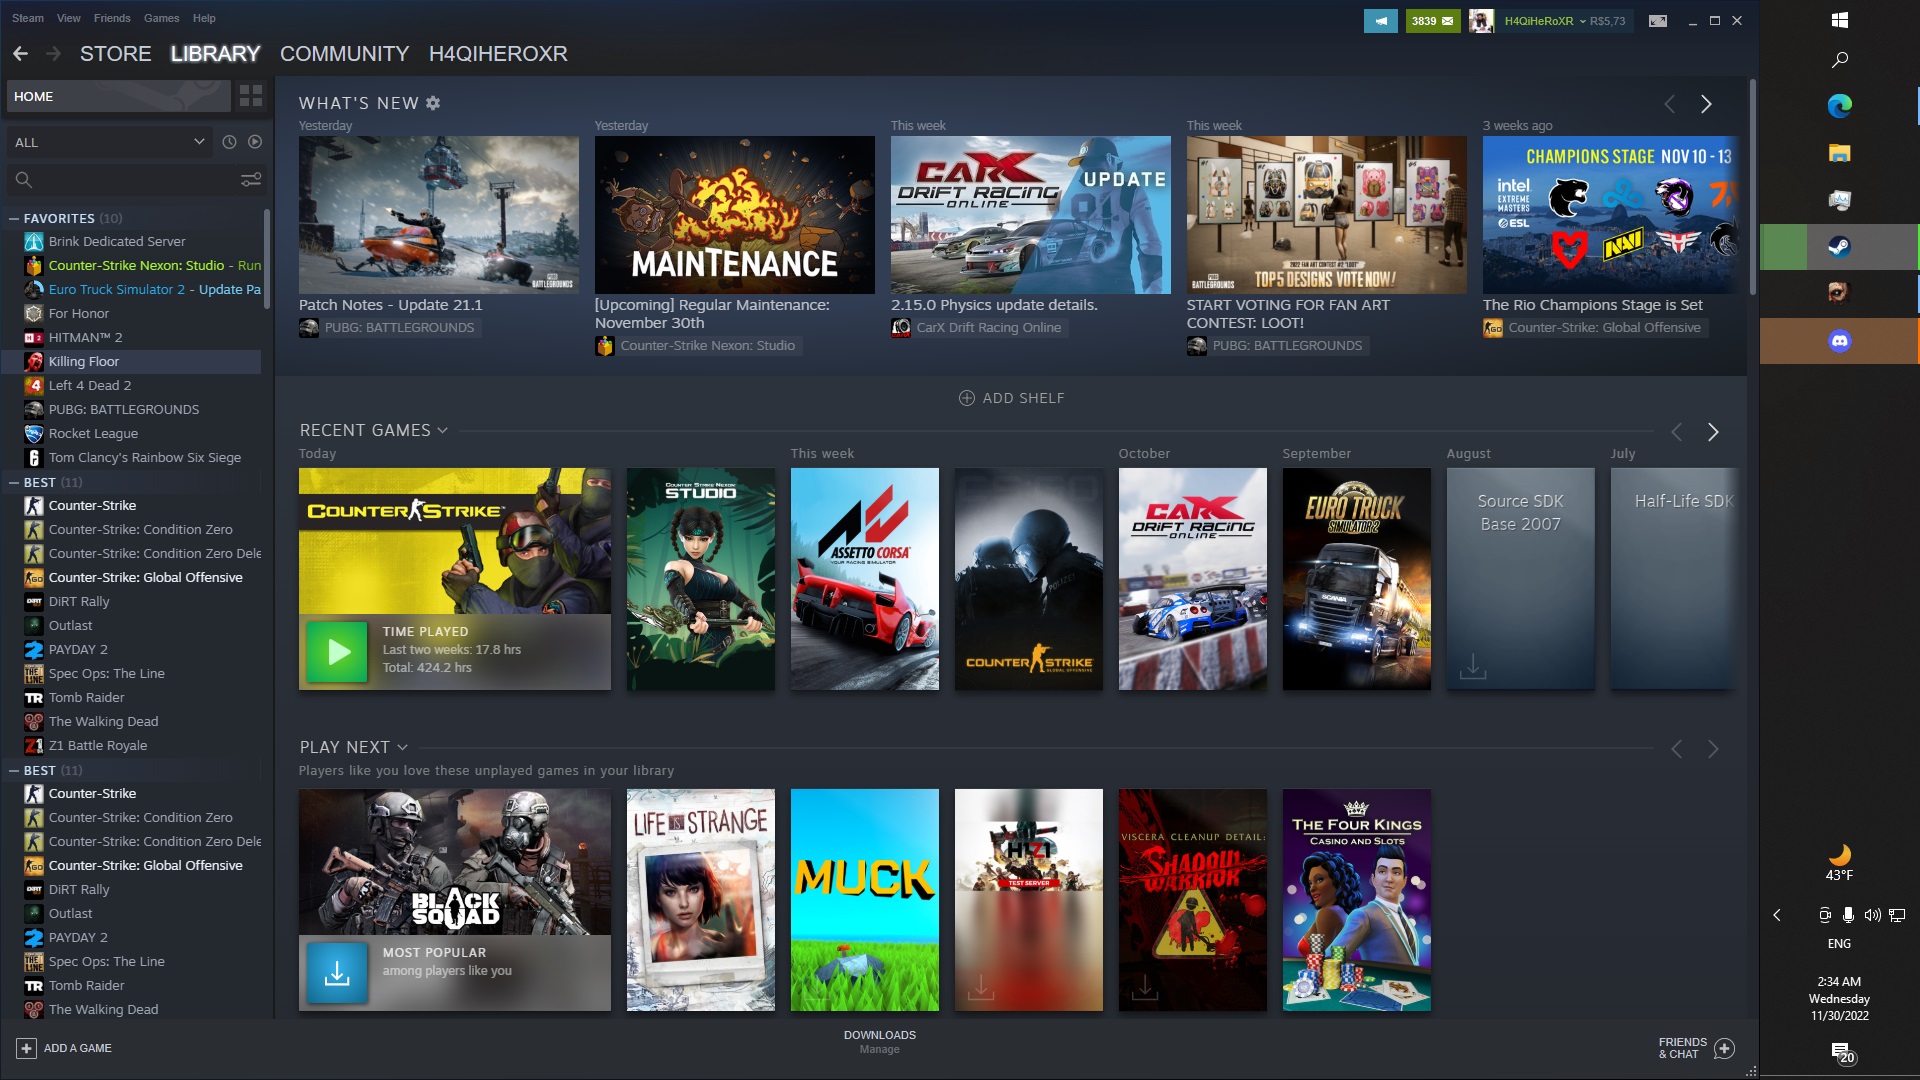Image resolution: width=1920 pixels, height=1080 pixels.
Task: Click ADD A GAME button
Action: click(64, 1048)
